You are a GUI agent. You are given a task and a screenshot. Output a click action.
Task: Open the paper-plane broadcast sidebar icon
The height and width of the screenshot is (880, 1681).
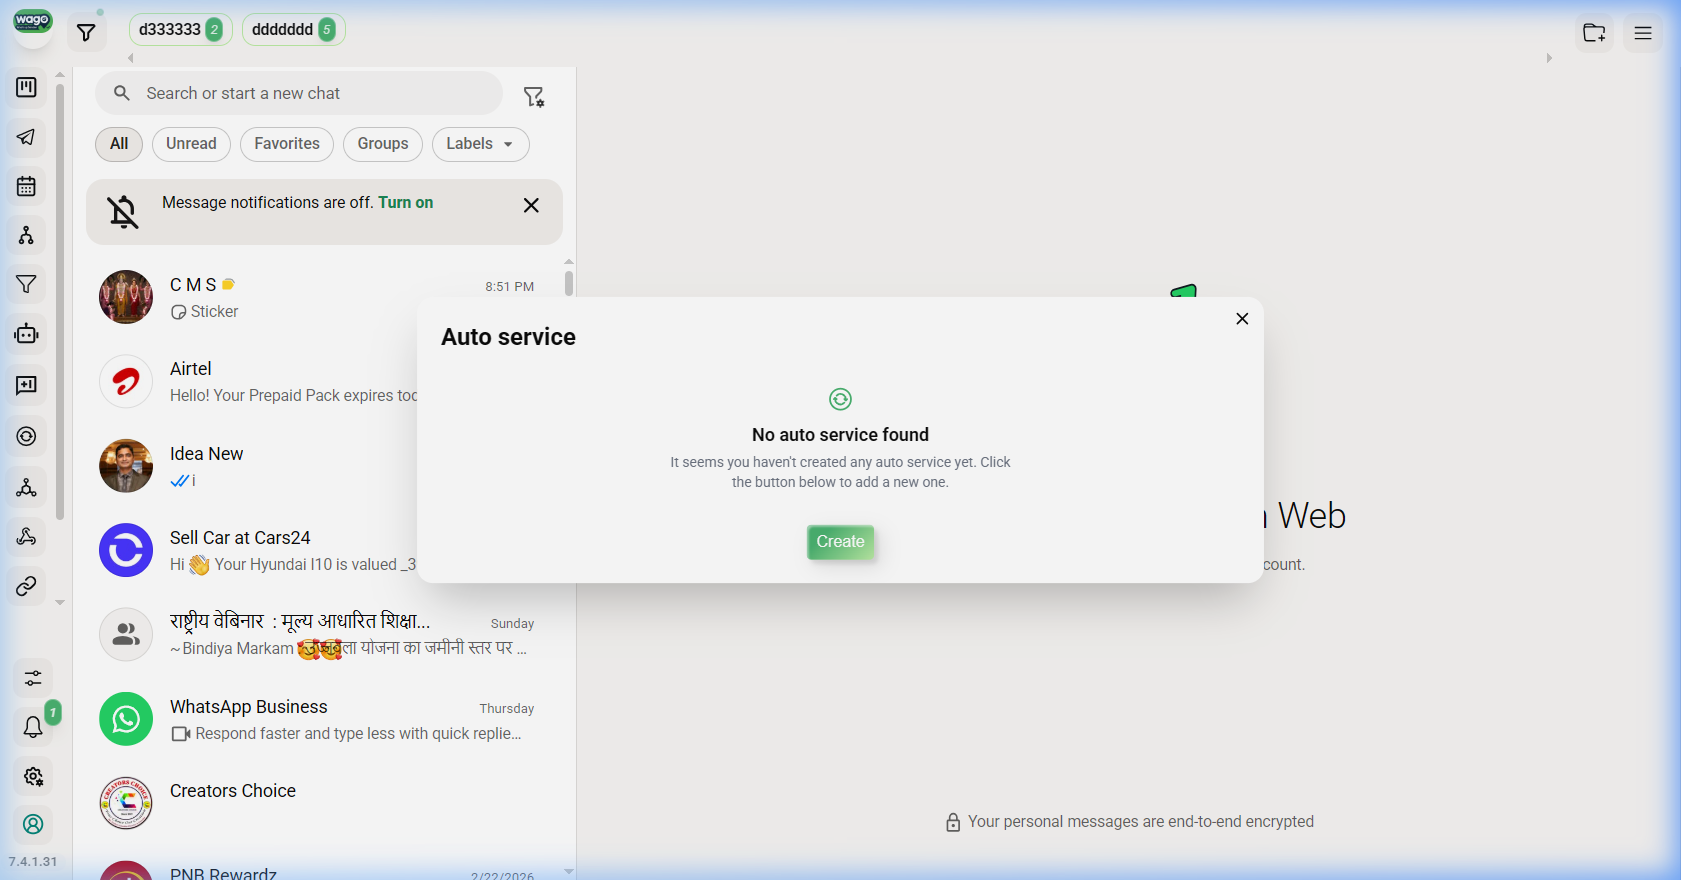pyautogui.click(x=27, y=137)
